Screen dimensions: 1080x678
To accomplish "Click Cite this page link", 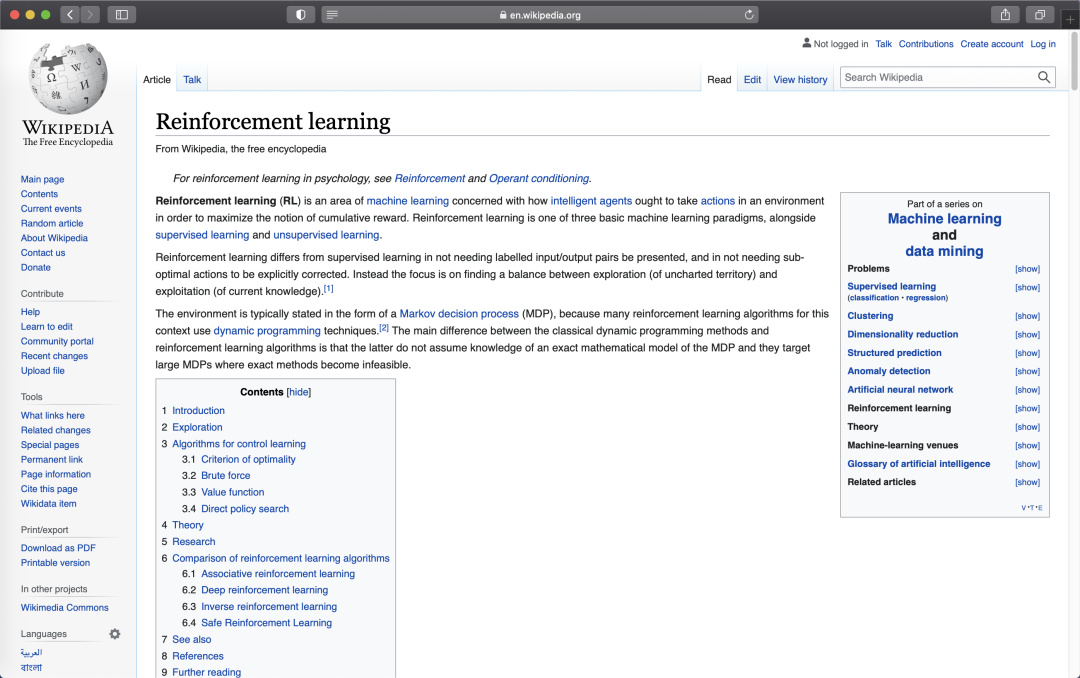I will click(x=49, y=489).
